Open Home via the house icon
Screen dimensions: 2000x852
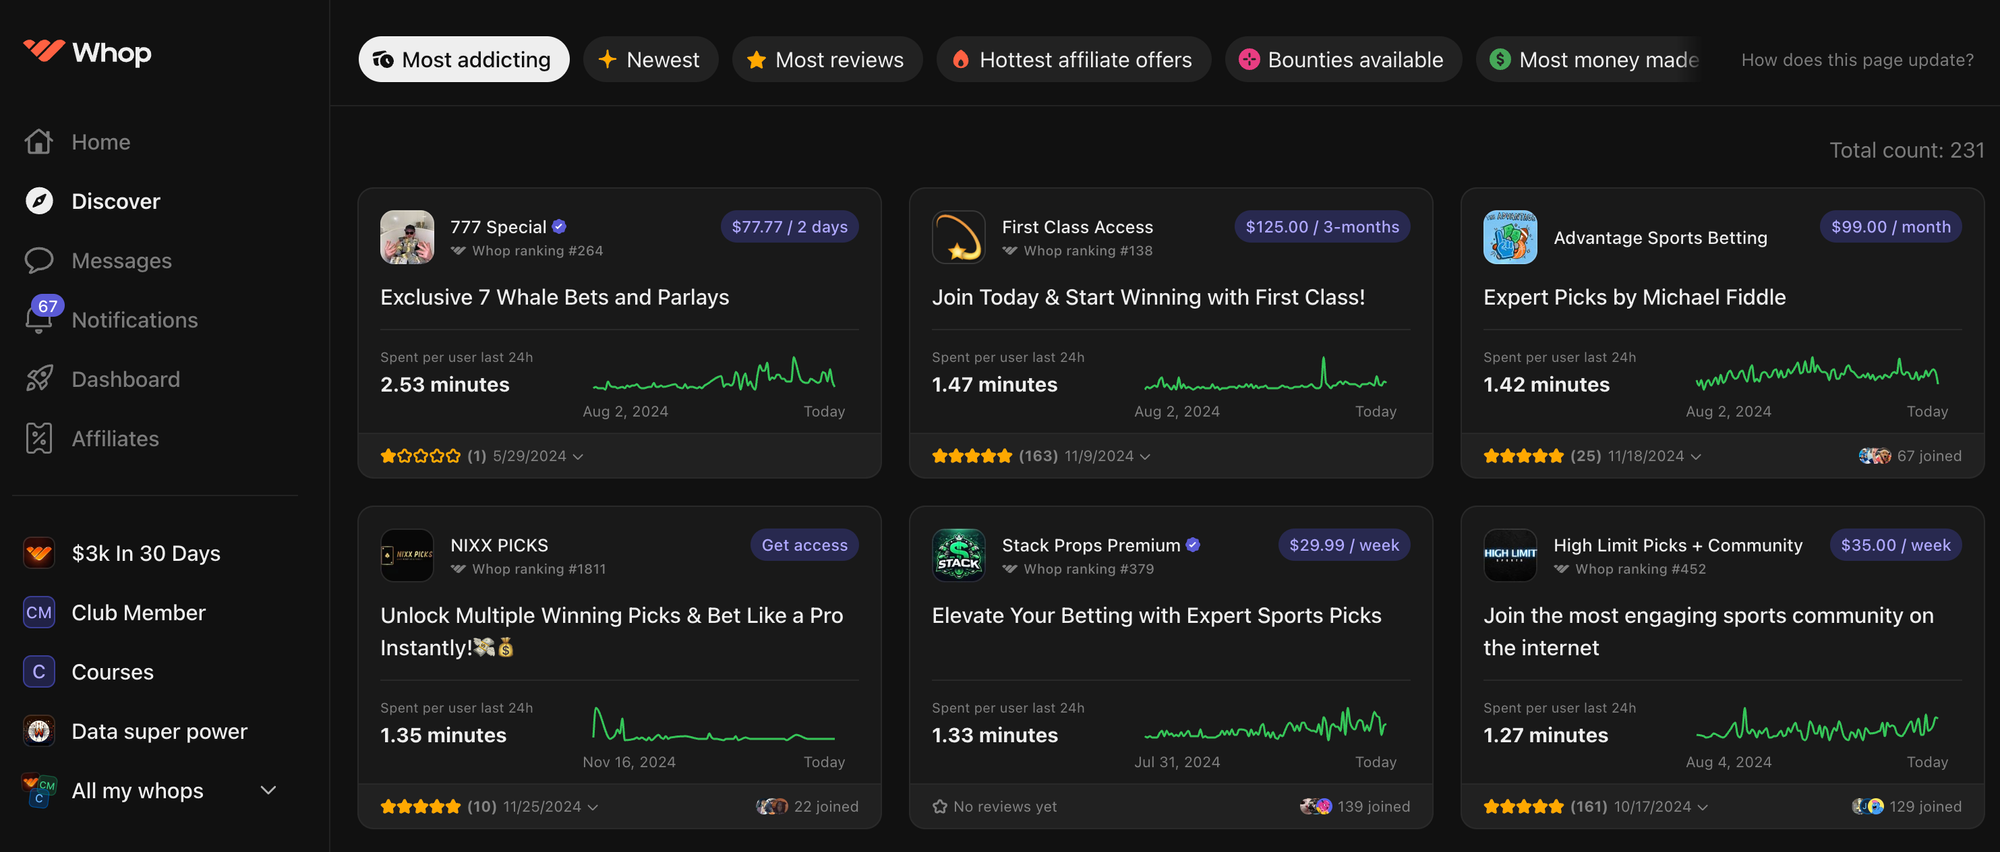click(x=39, y=142)
